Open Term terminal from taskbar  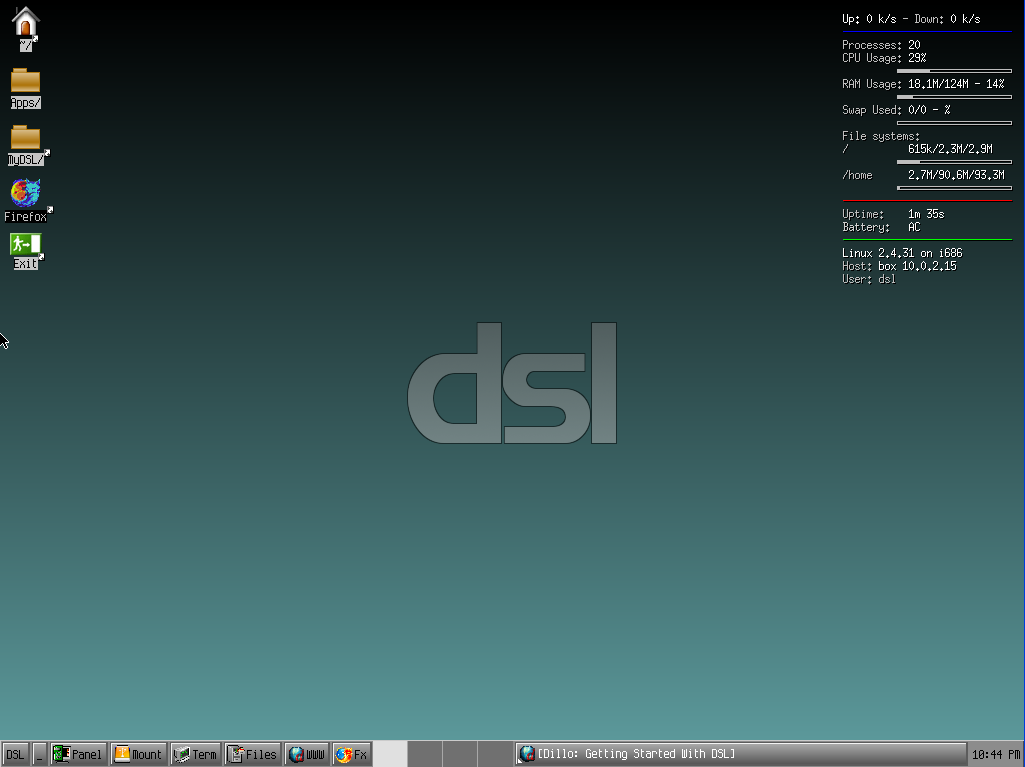(195, 755)
